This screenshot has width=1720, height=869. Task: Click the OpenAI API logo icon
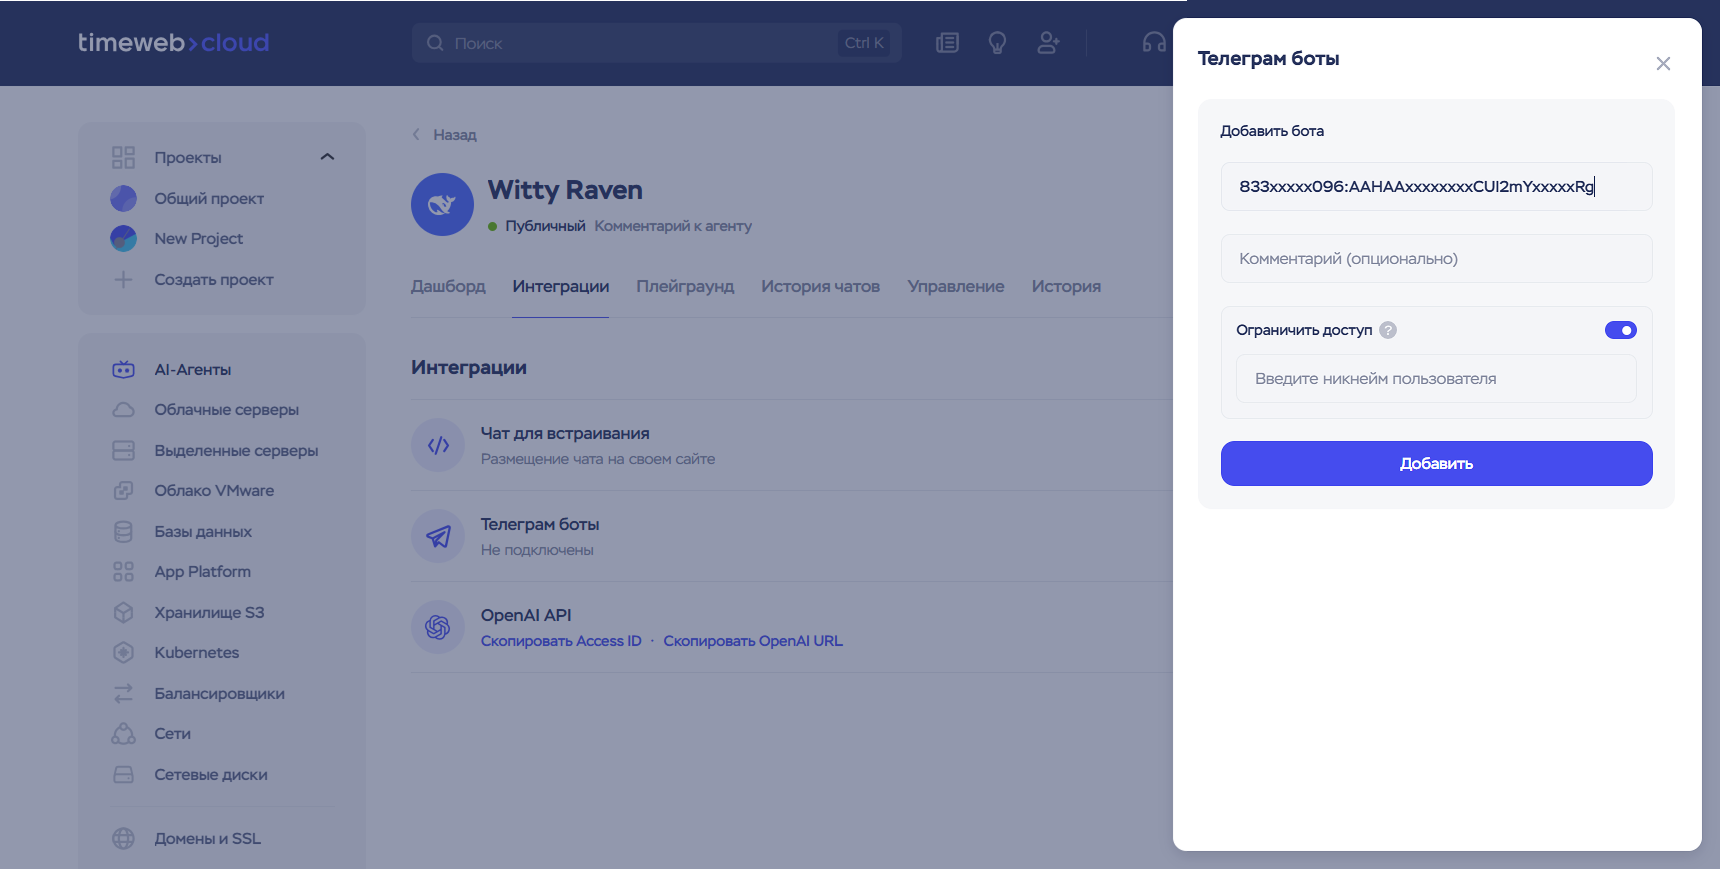click(438, 627)
